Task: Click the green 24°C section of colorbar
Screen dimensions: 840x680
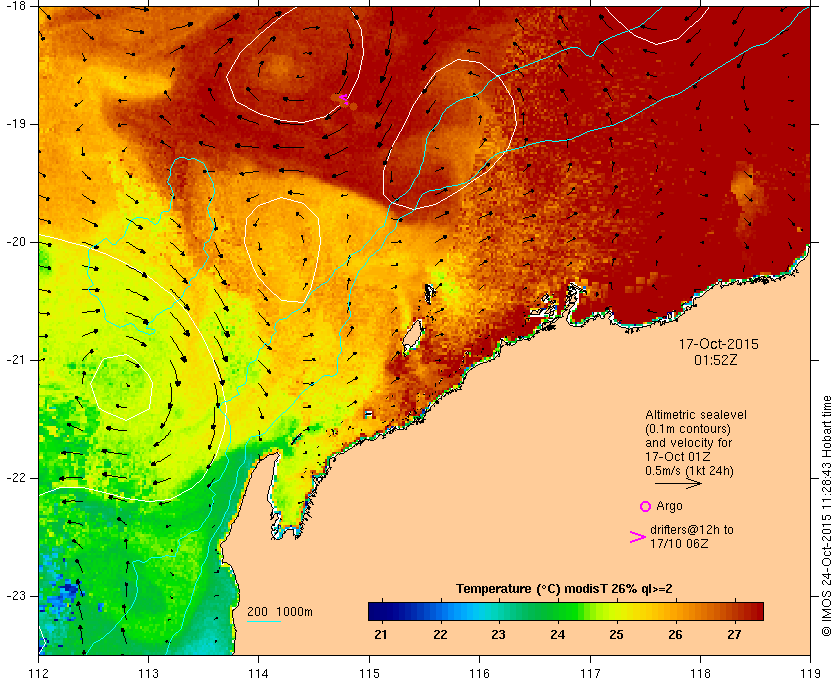Action: click(557, 611)
